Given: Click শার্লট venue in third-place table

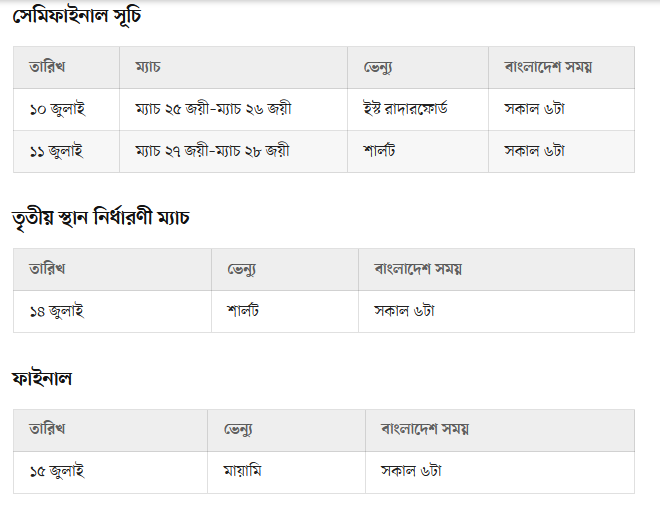Looking at the screenshot, I should click(285, 312).
